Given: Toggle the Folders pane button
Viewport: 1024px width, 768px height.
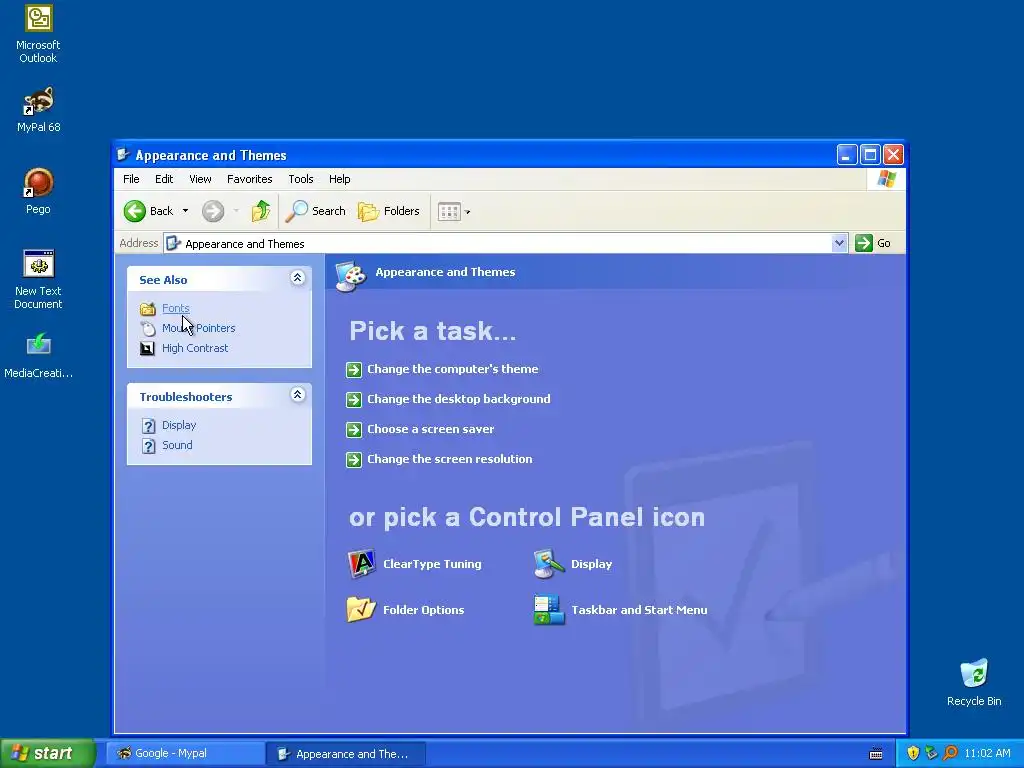Looking at the screenshot, I should (389, 211).
